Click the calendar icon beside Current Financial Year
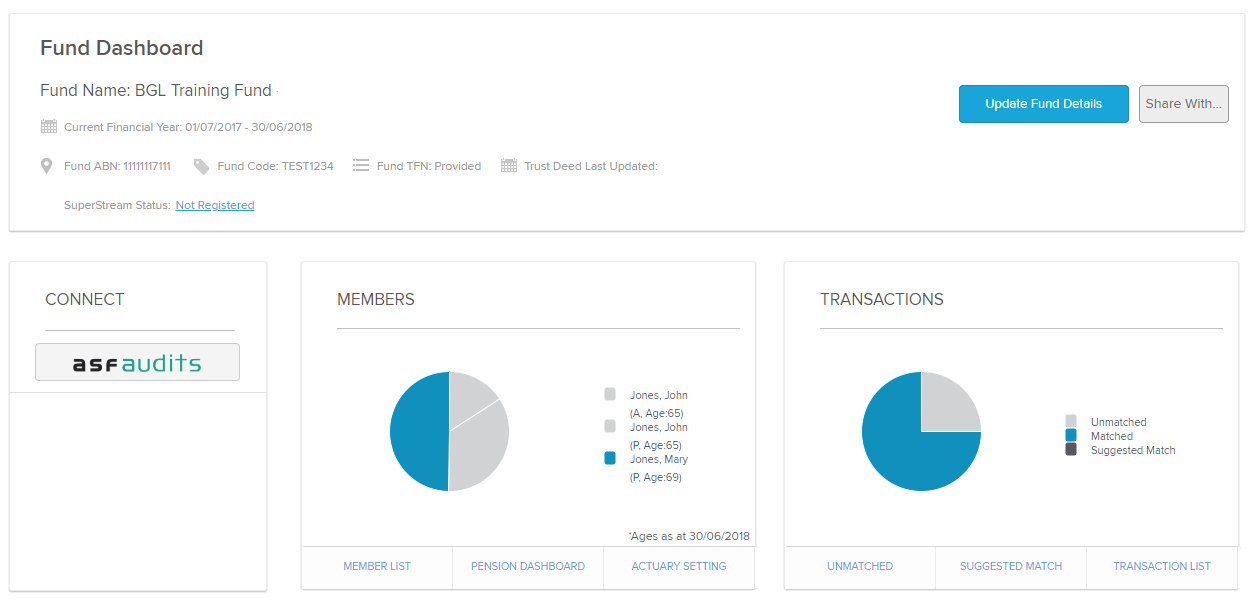 point(48,127)
